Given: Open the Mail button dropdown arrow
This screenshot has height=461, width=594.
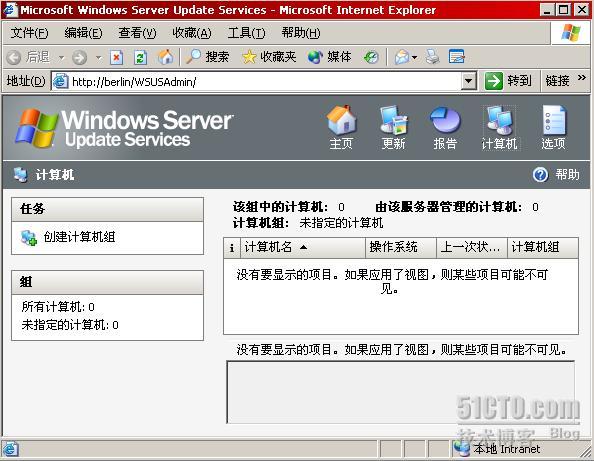Looking at the screenshot, I should (x=414, y=58).
